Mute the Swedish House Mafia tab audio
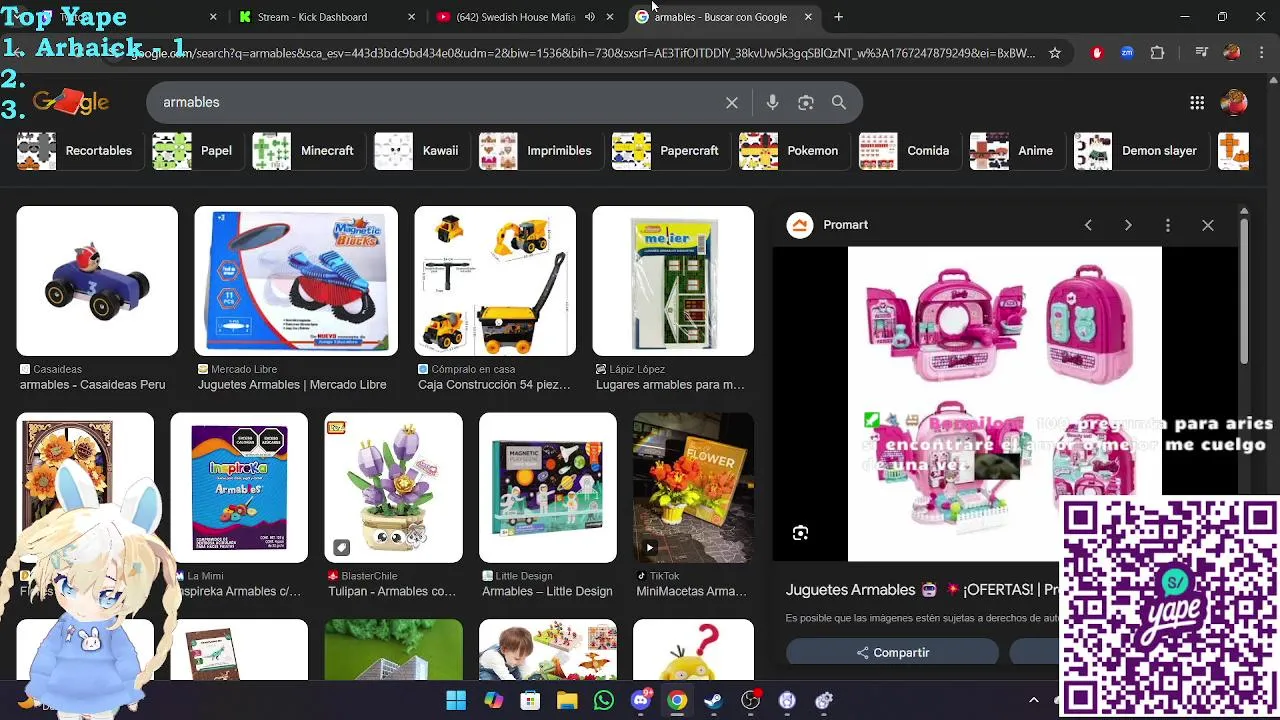Screen dimensions: 1280x720 click(590, 17)
